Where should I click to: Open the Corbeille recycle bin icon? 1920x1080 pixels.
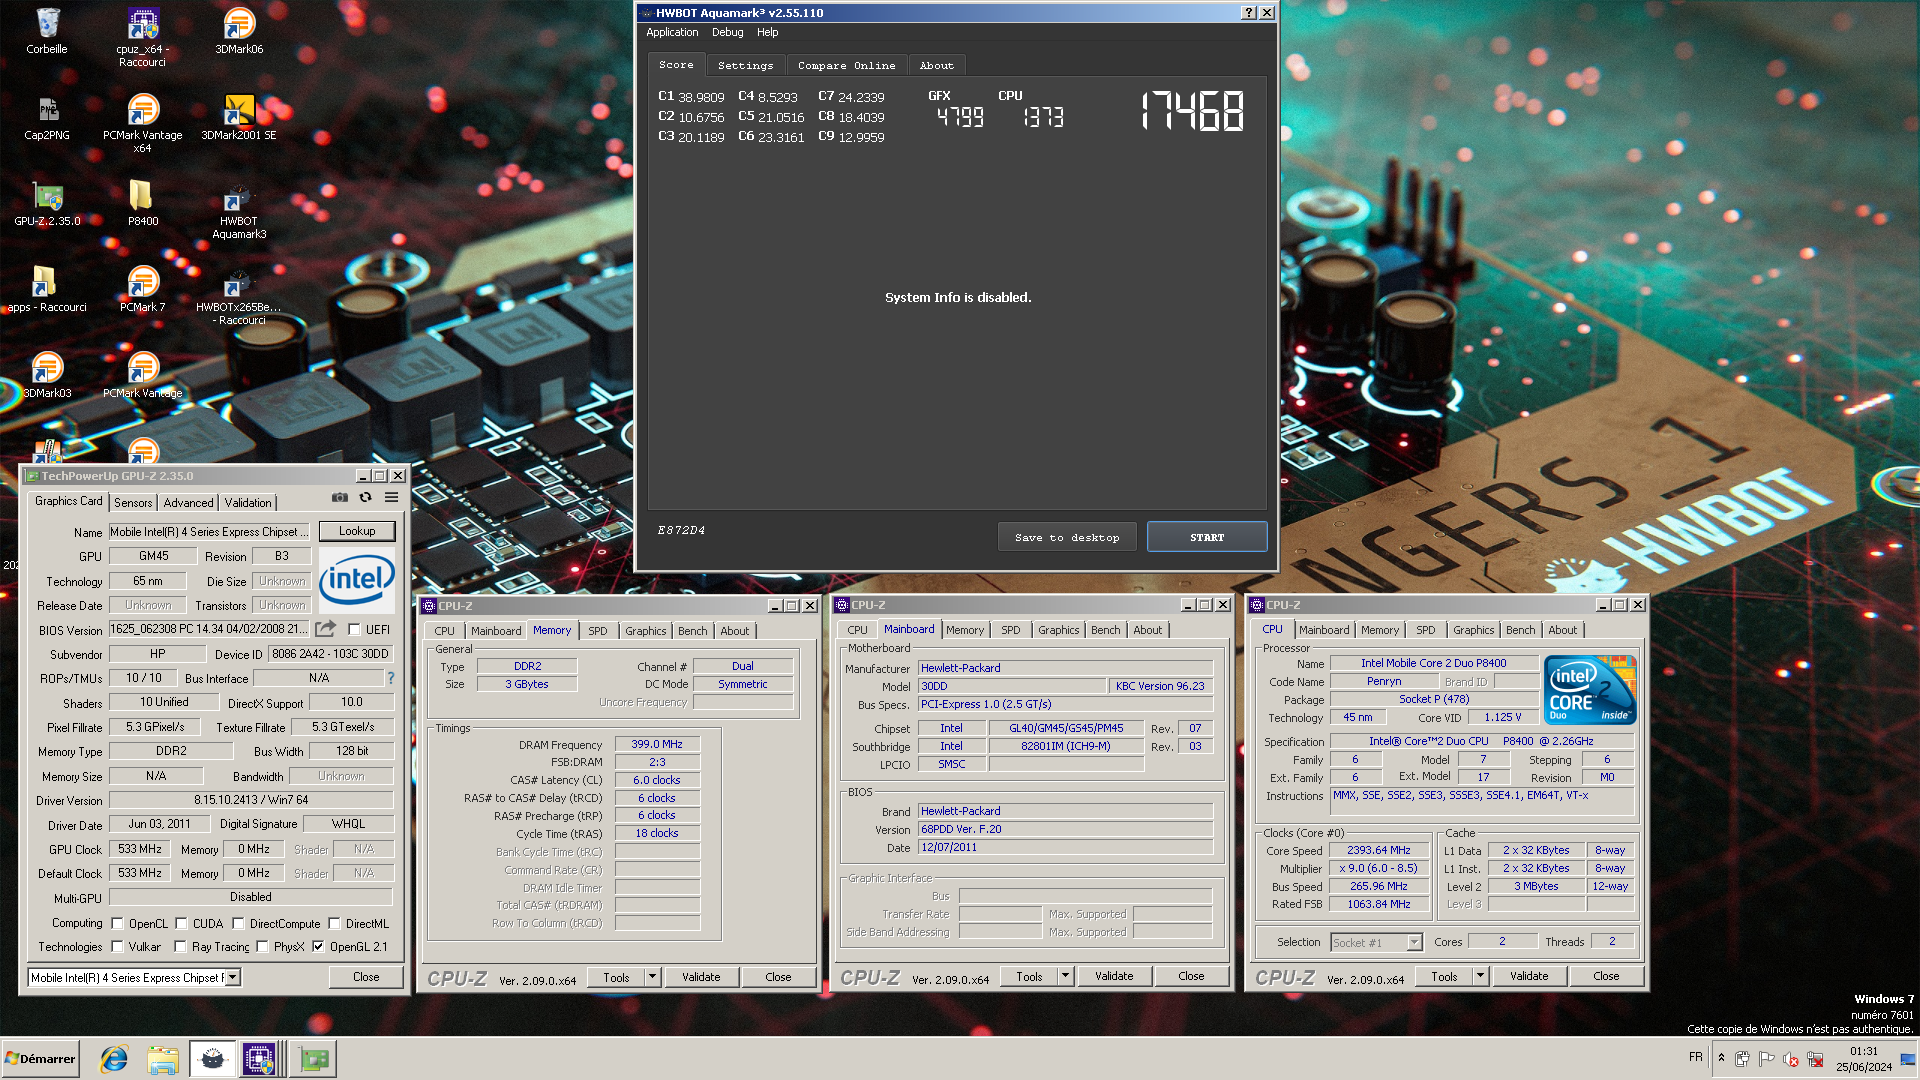(47, 31)
